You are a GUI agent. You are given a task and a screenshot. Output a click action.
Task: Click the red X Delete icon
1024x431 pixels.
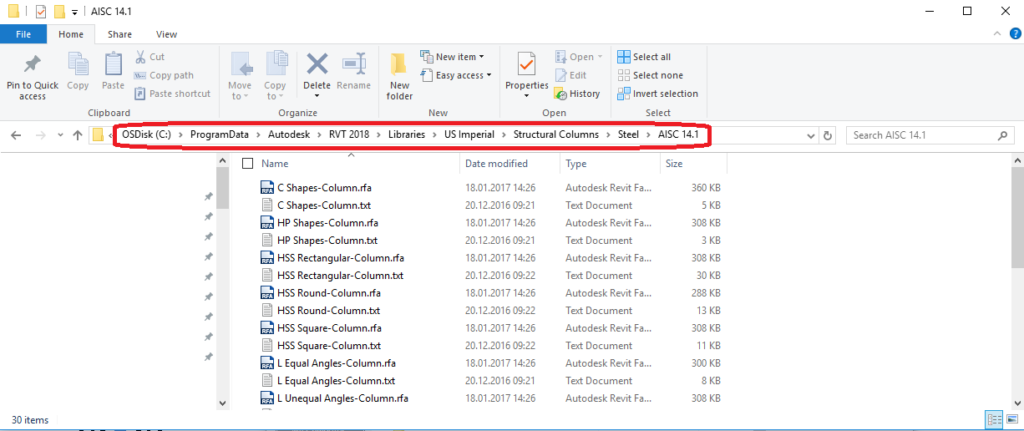coord(317,64)
